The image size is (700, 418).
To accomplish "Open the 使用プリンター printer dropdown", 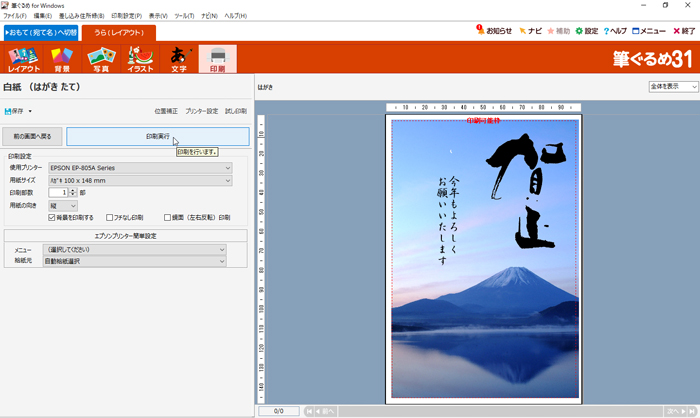I will pos(139,168).
